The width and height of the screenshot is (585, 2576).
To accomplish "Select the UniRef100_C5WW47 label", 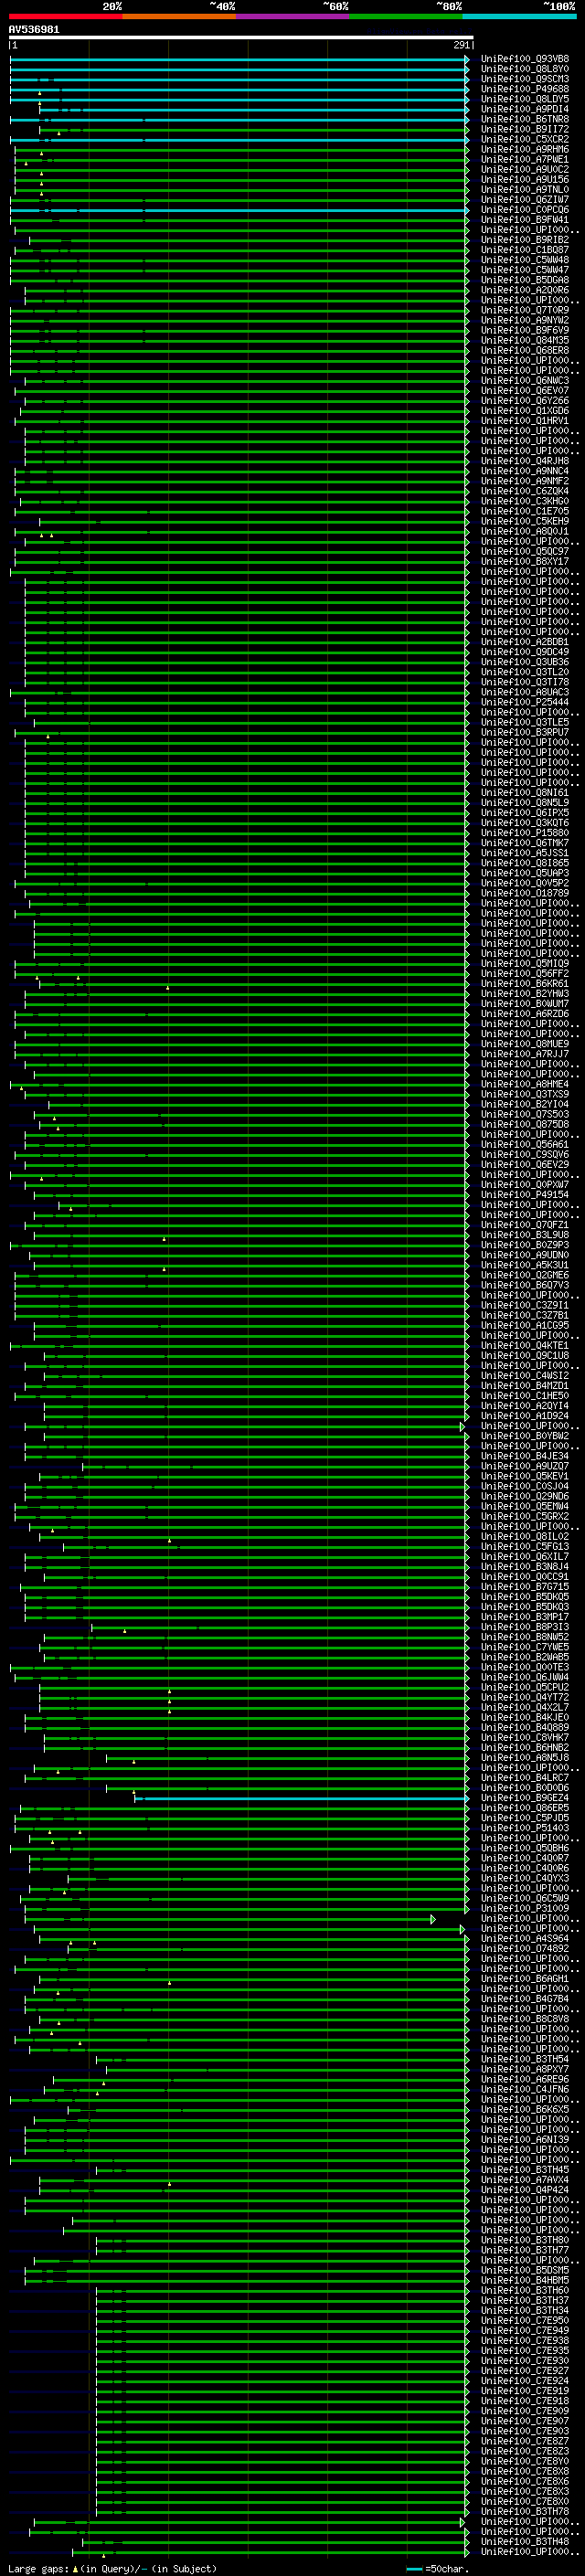I will click(x=525, y=270).
